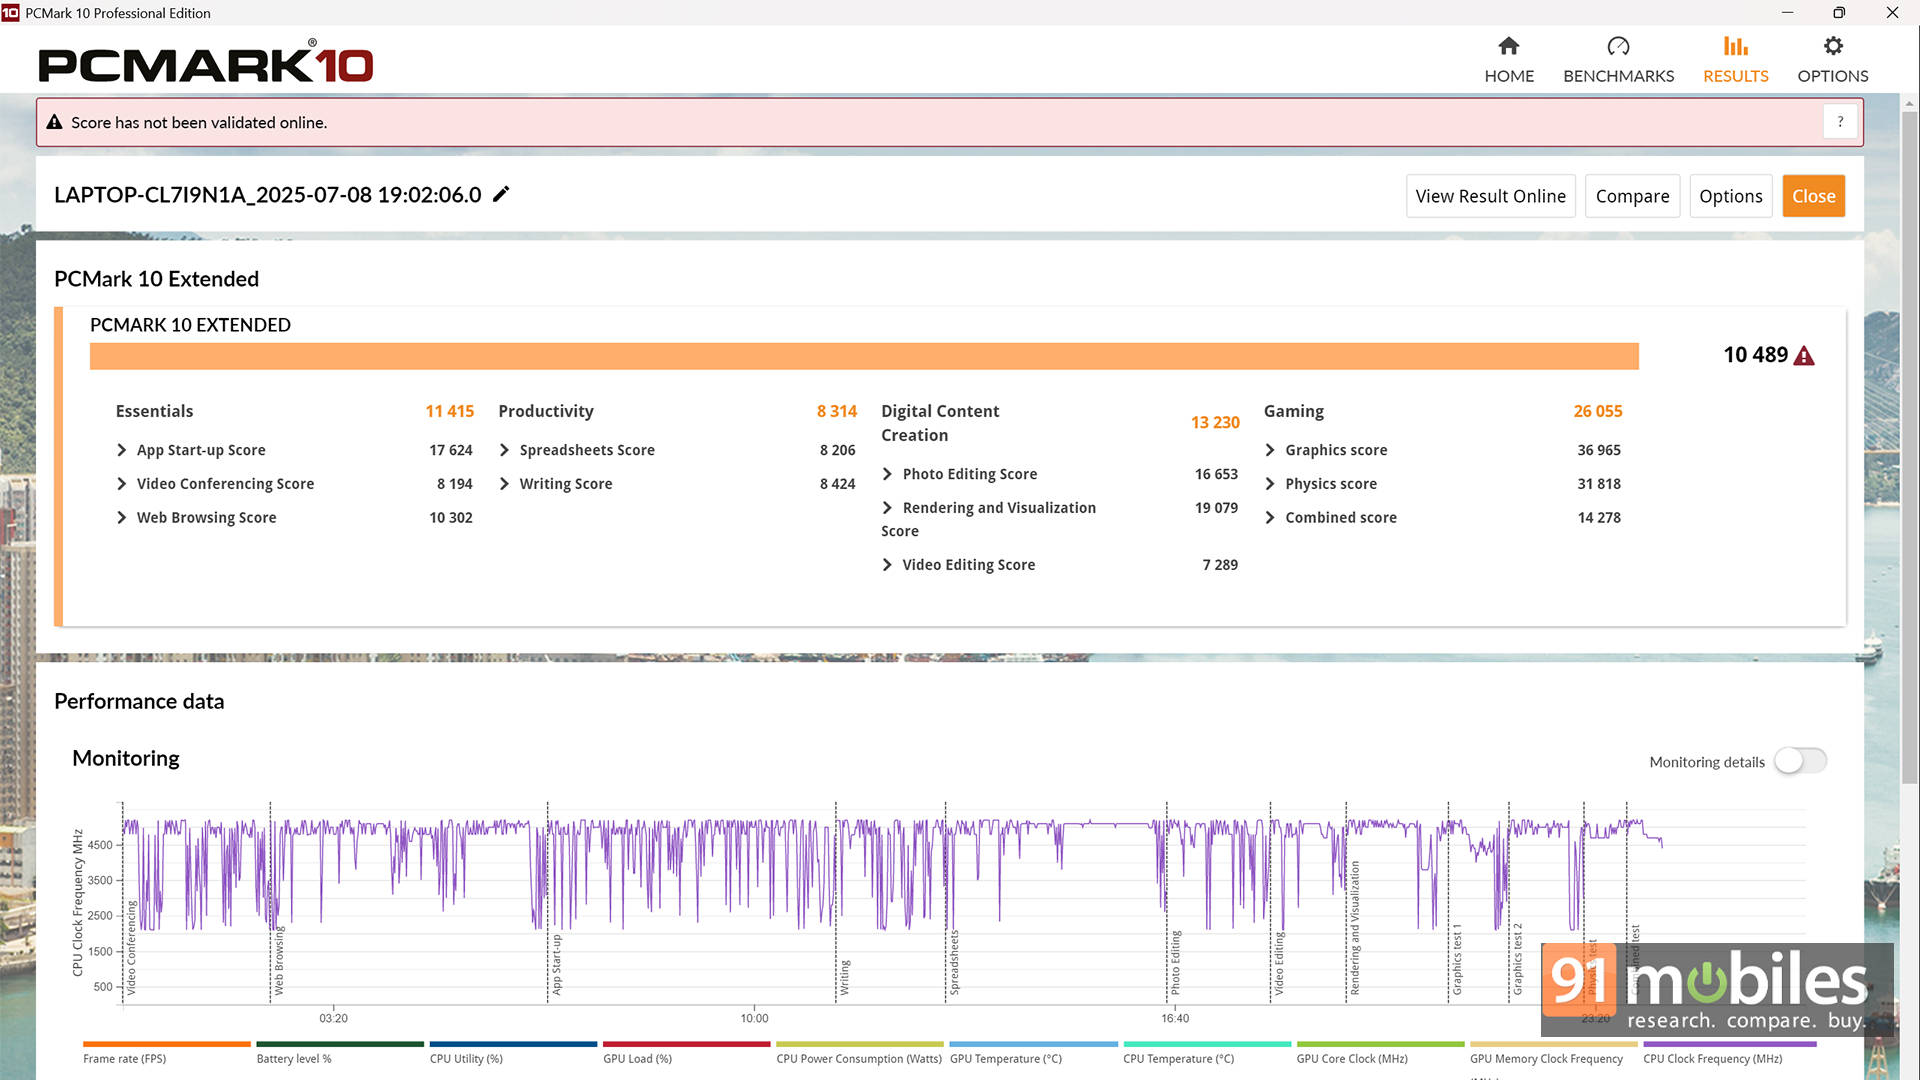Go to HOME tab label
This screenshot has height=1080, width=1920.
(x=1508, y=76)
